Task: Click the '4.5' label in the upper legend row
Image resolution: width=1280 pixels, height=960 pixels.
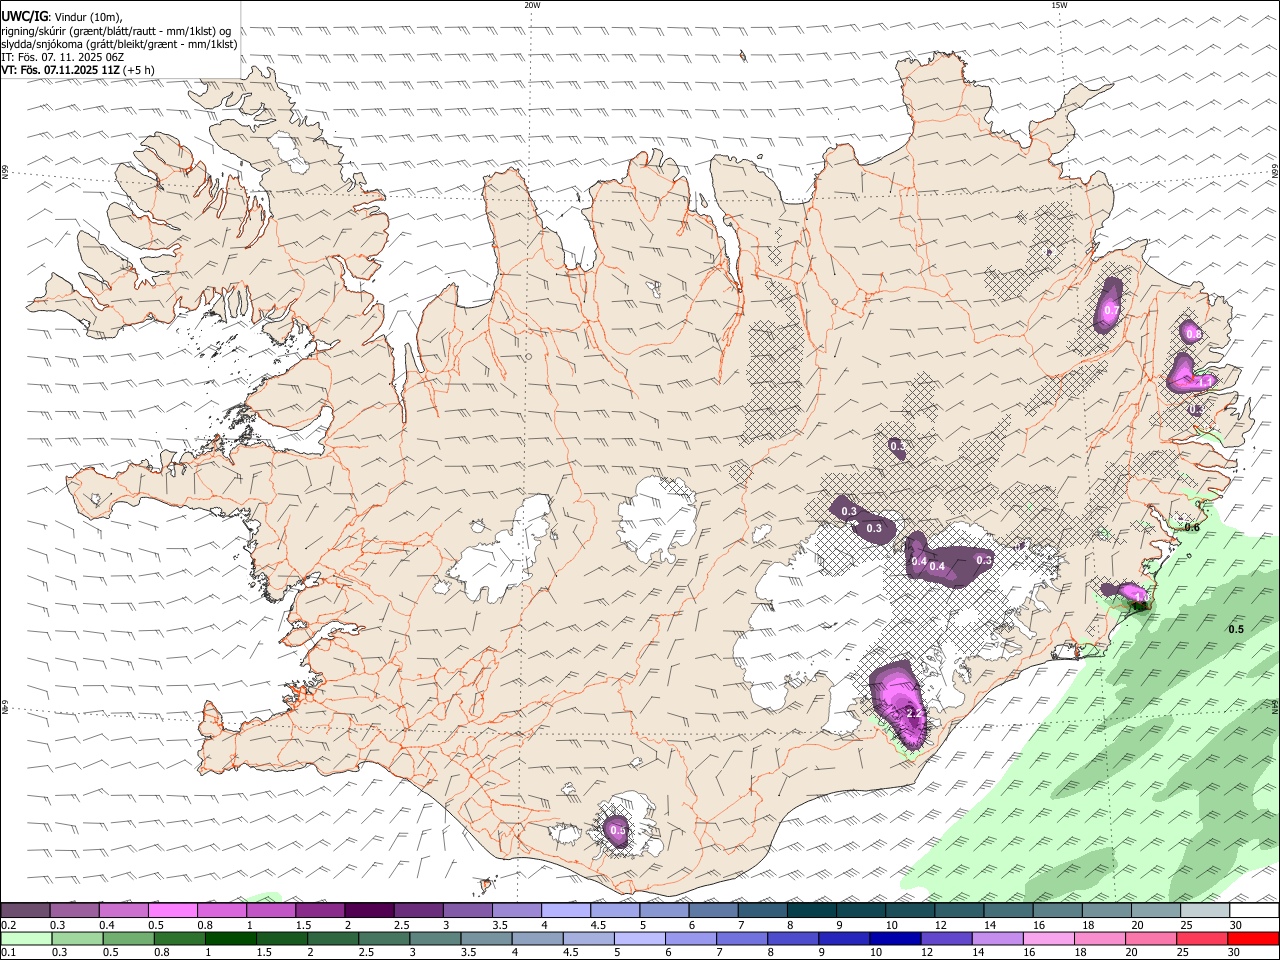Action: (x=598, y=925)
